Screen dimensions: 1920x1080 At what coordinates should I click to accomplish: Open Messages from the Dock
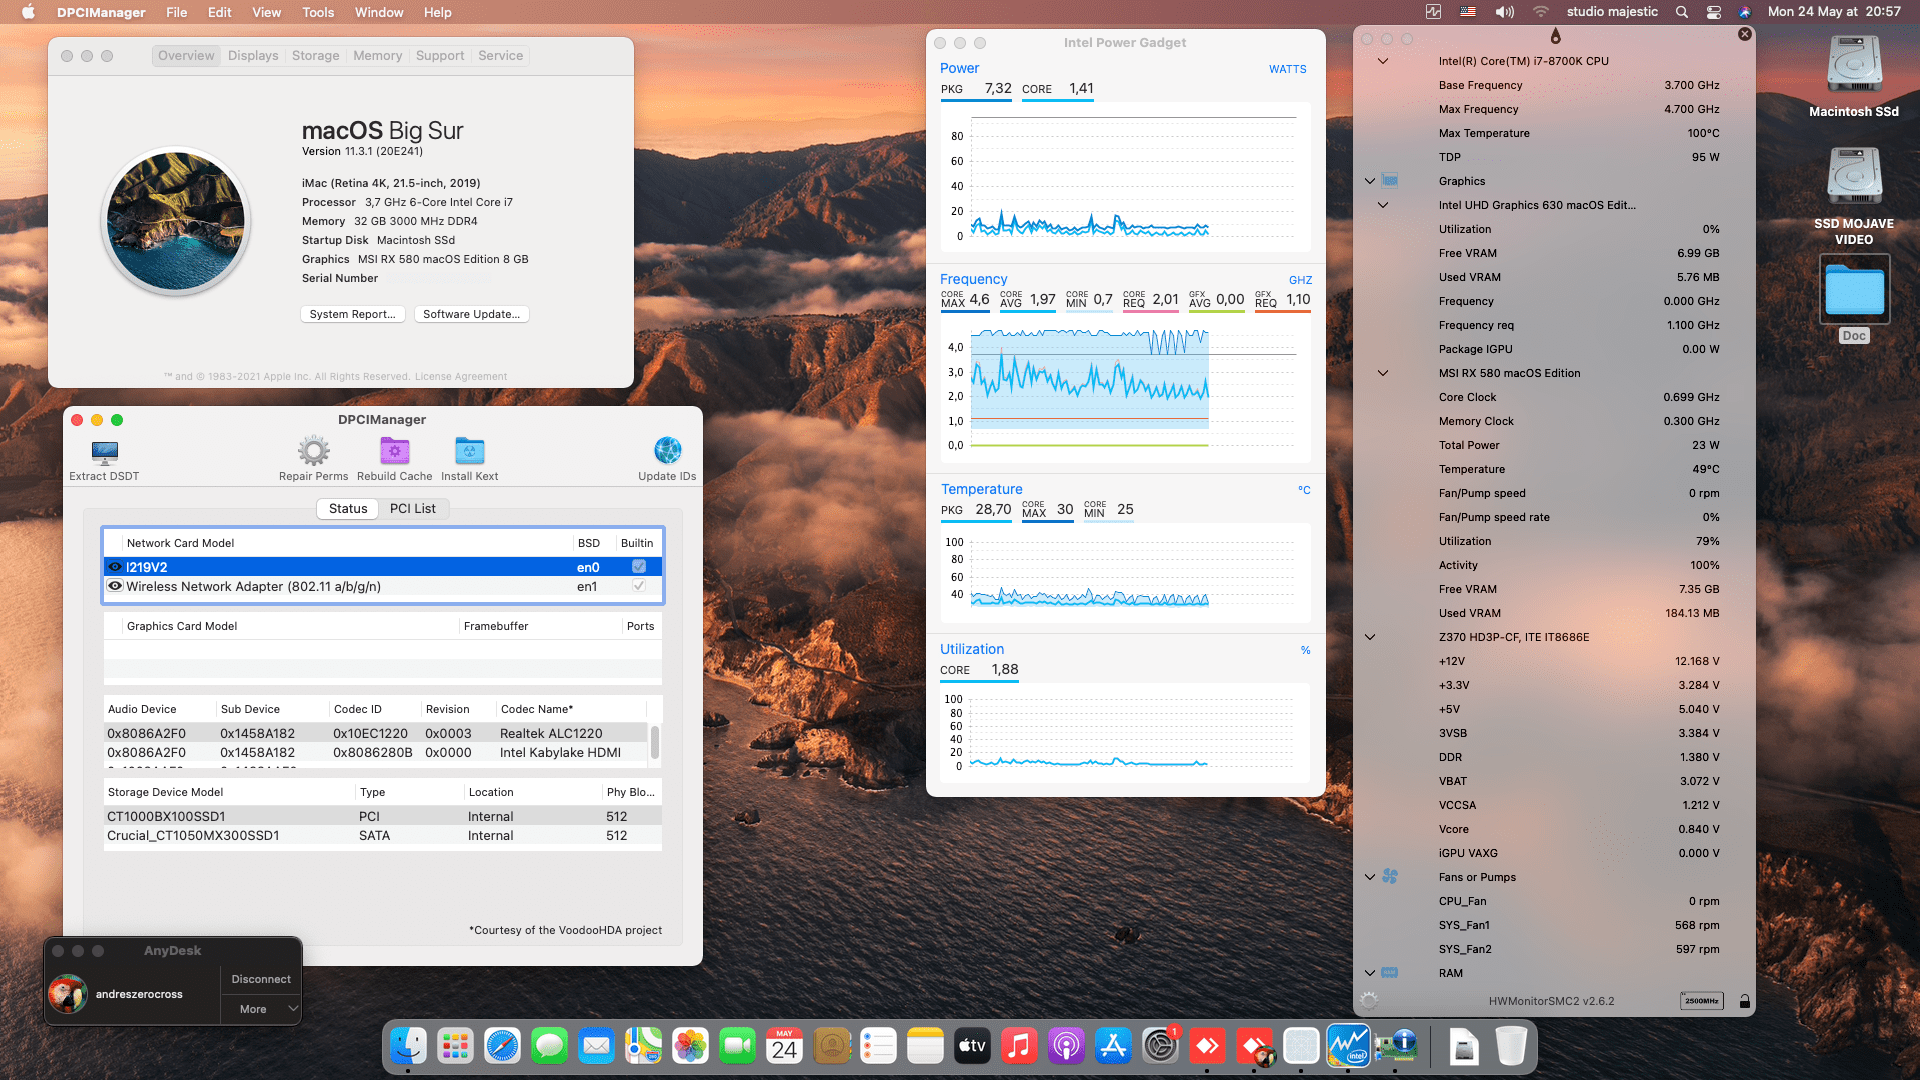[549, 1046]
